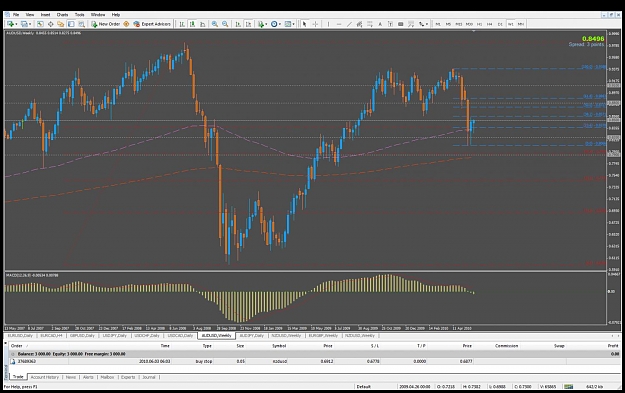
Task: Open the USDJPY,Daily chart tab
Action: [x=114, y=336]
